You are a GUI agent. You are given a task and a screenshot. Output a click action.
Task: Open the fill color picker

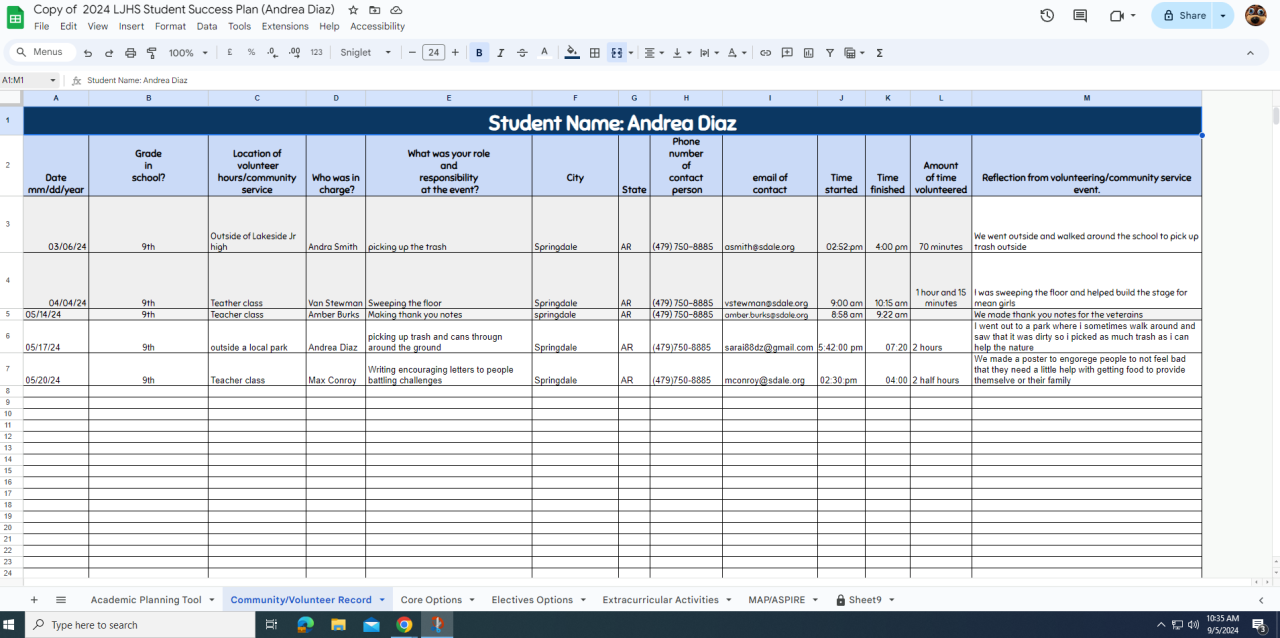[x=572, y=53]
